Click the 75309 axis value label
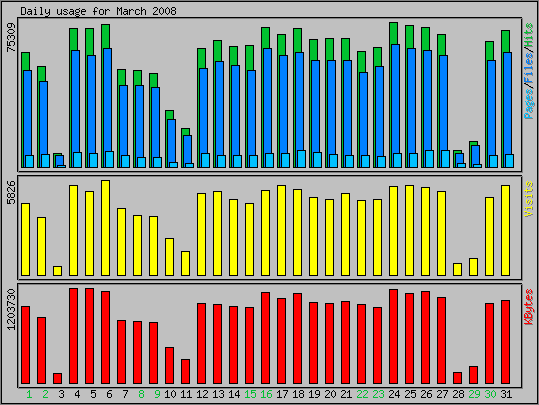 click(11, 38)
